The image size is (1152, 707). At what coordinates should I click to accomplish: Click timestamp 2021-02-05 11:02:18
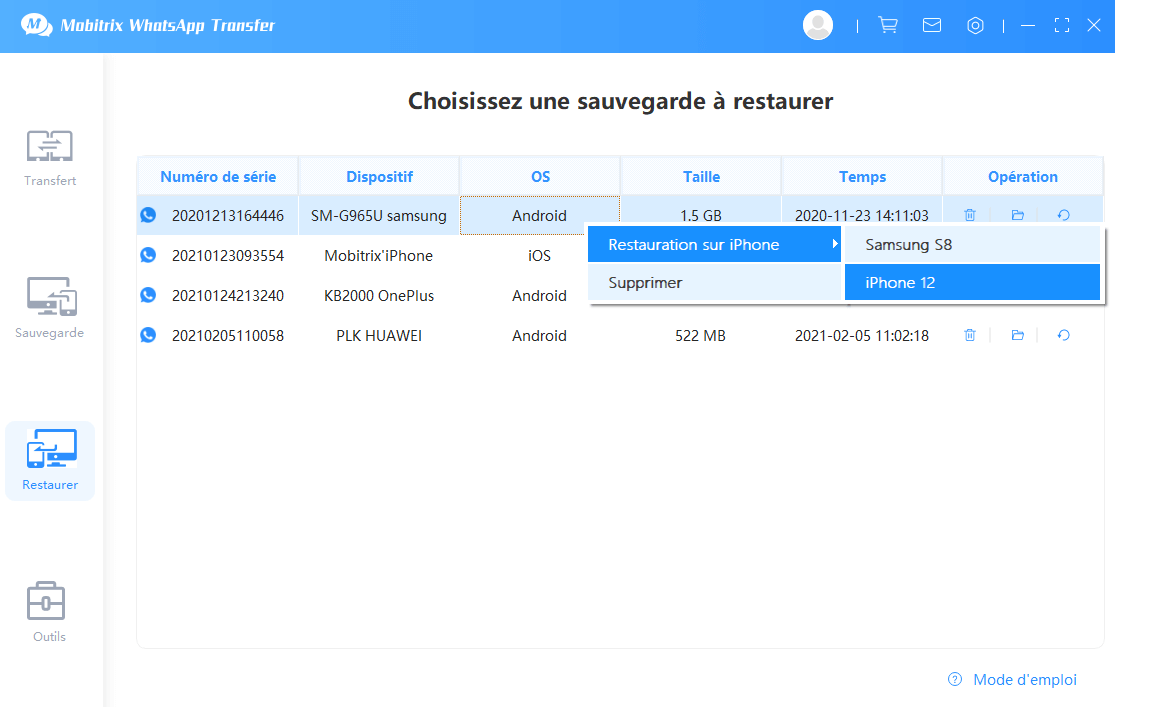click(862, 336)
